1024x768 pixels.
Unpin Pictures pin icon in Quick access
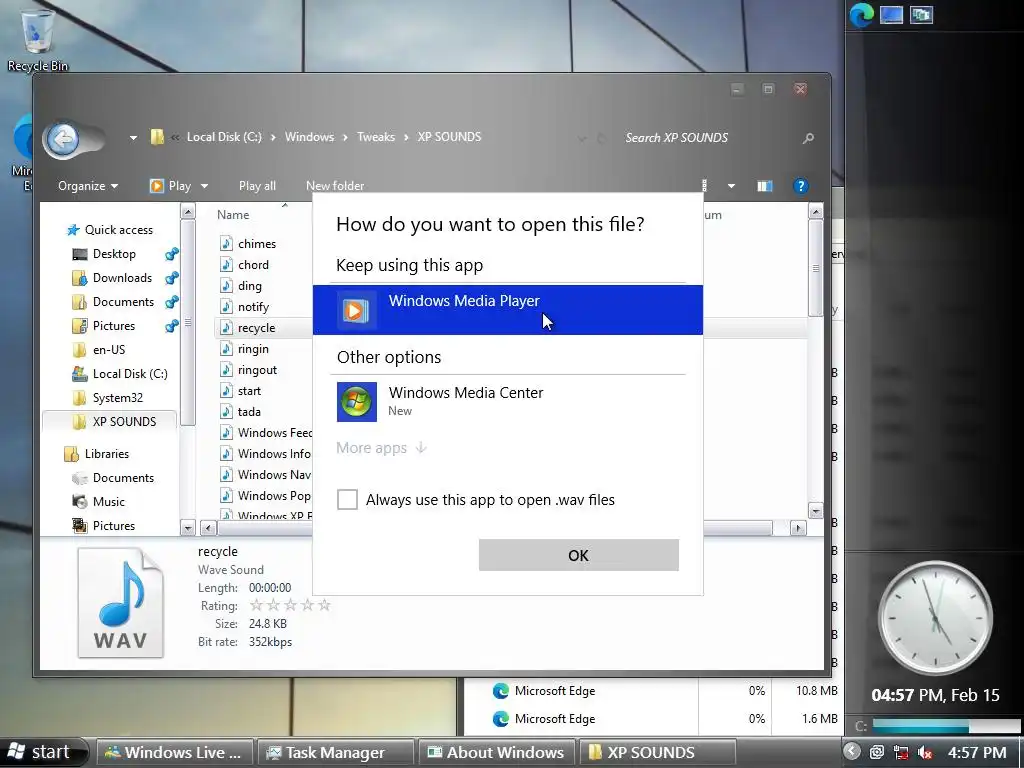(172, 326)
